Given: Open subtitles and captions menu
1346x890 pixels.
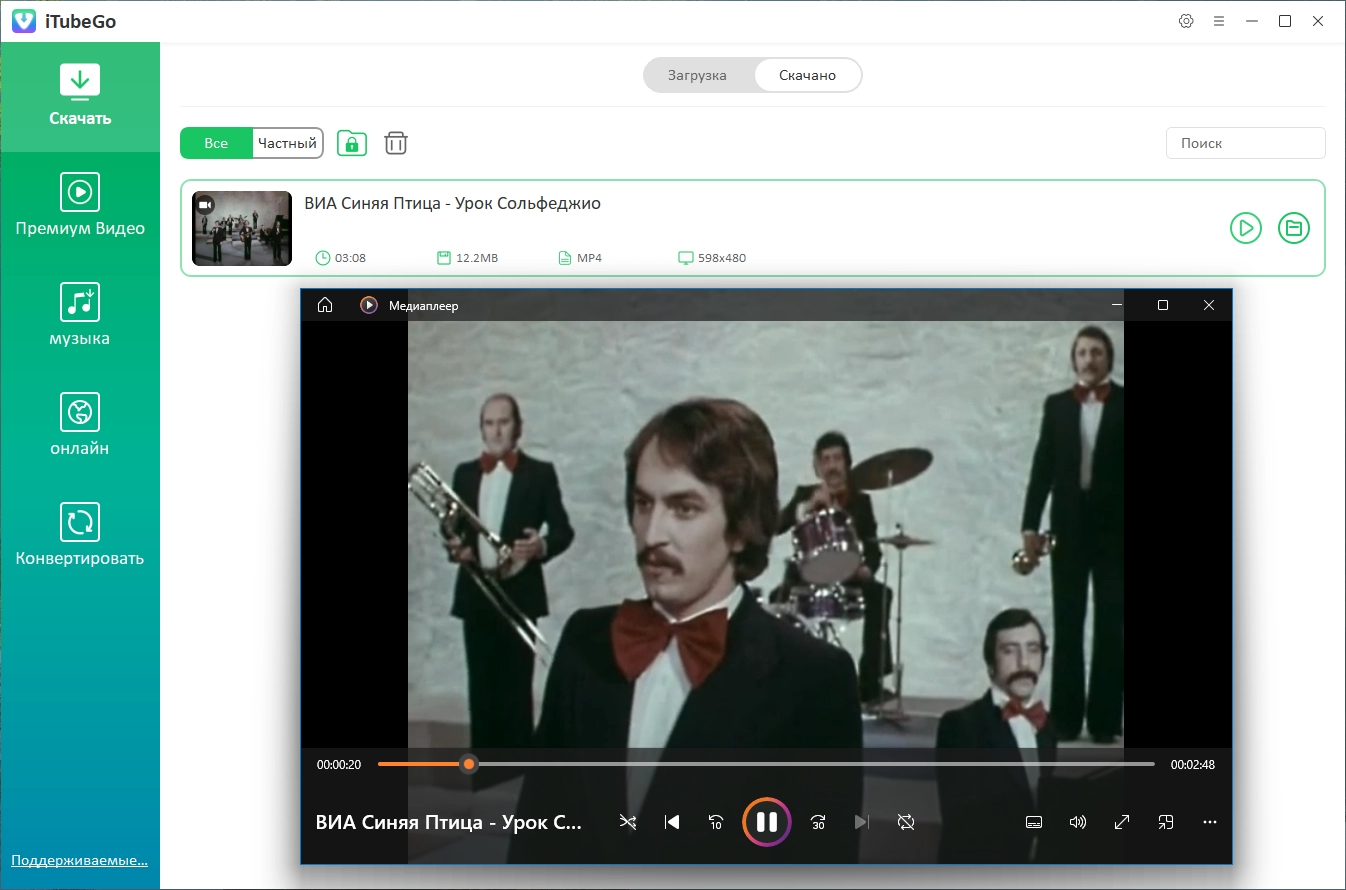Looking at the screenshot, I should [x=1034, y=822].
